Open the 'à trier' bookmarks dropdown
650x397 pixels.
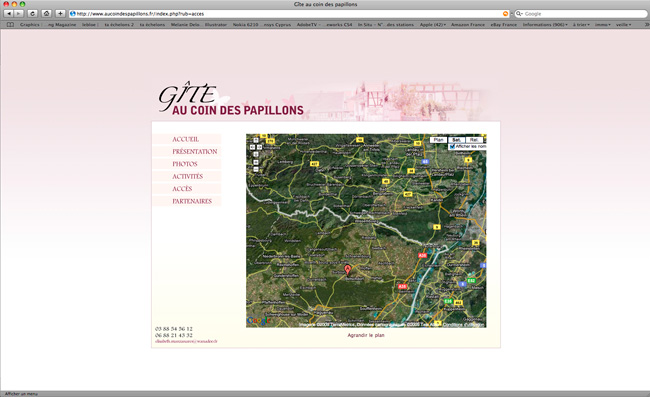click(581, 24)
